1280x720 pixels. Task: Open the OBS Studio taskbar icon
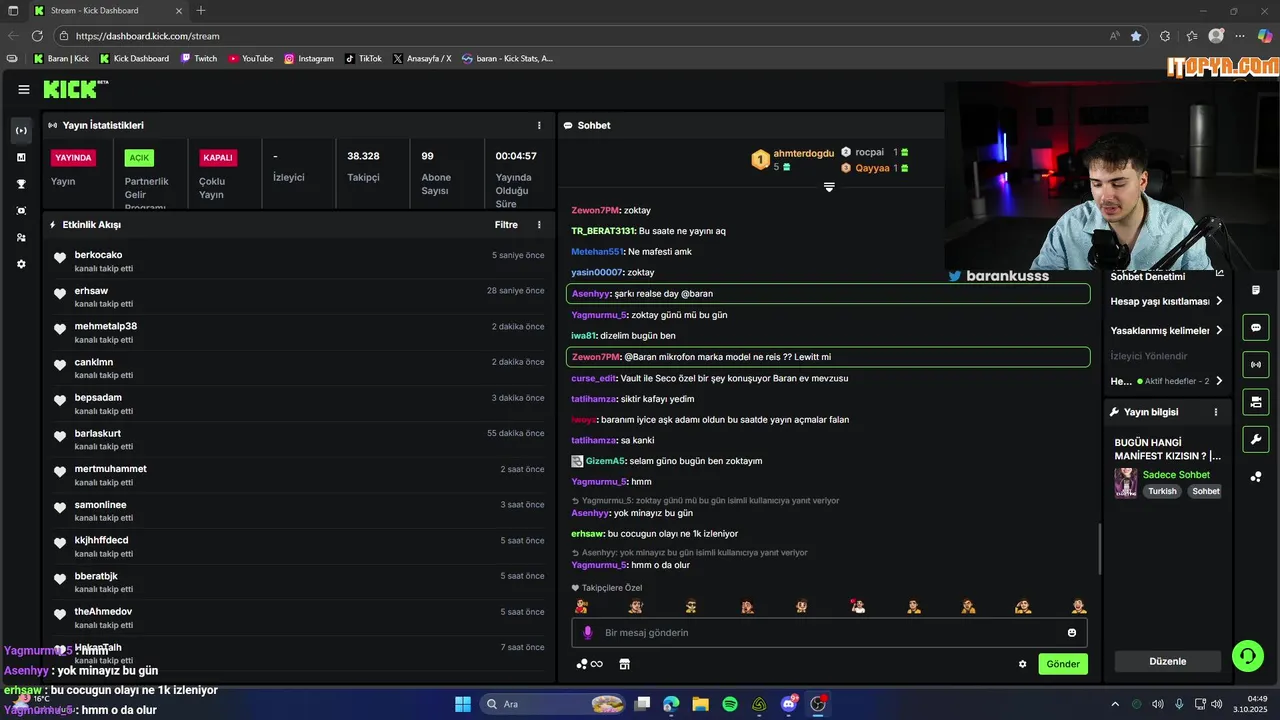click(818, 704)
